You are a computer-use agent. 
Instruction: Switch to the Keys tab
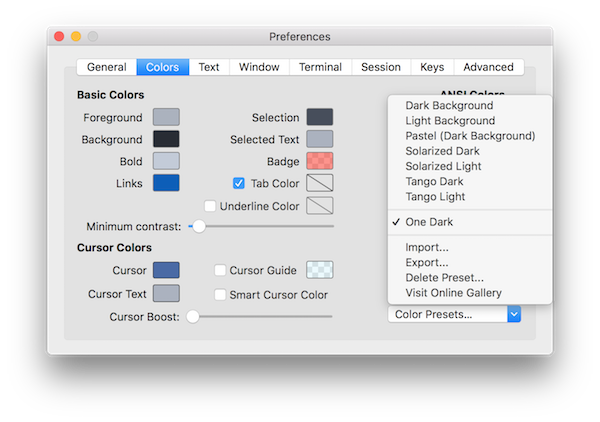click(432, 67)
